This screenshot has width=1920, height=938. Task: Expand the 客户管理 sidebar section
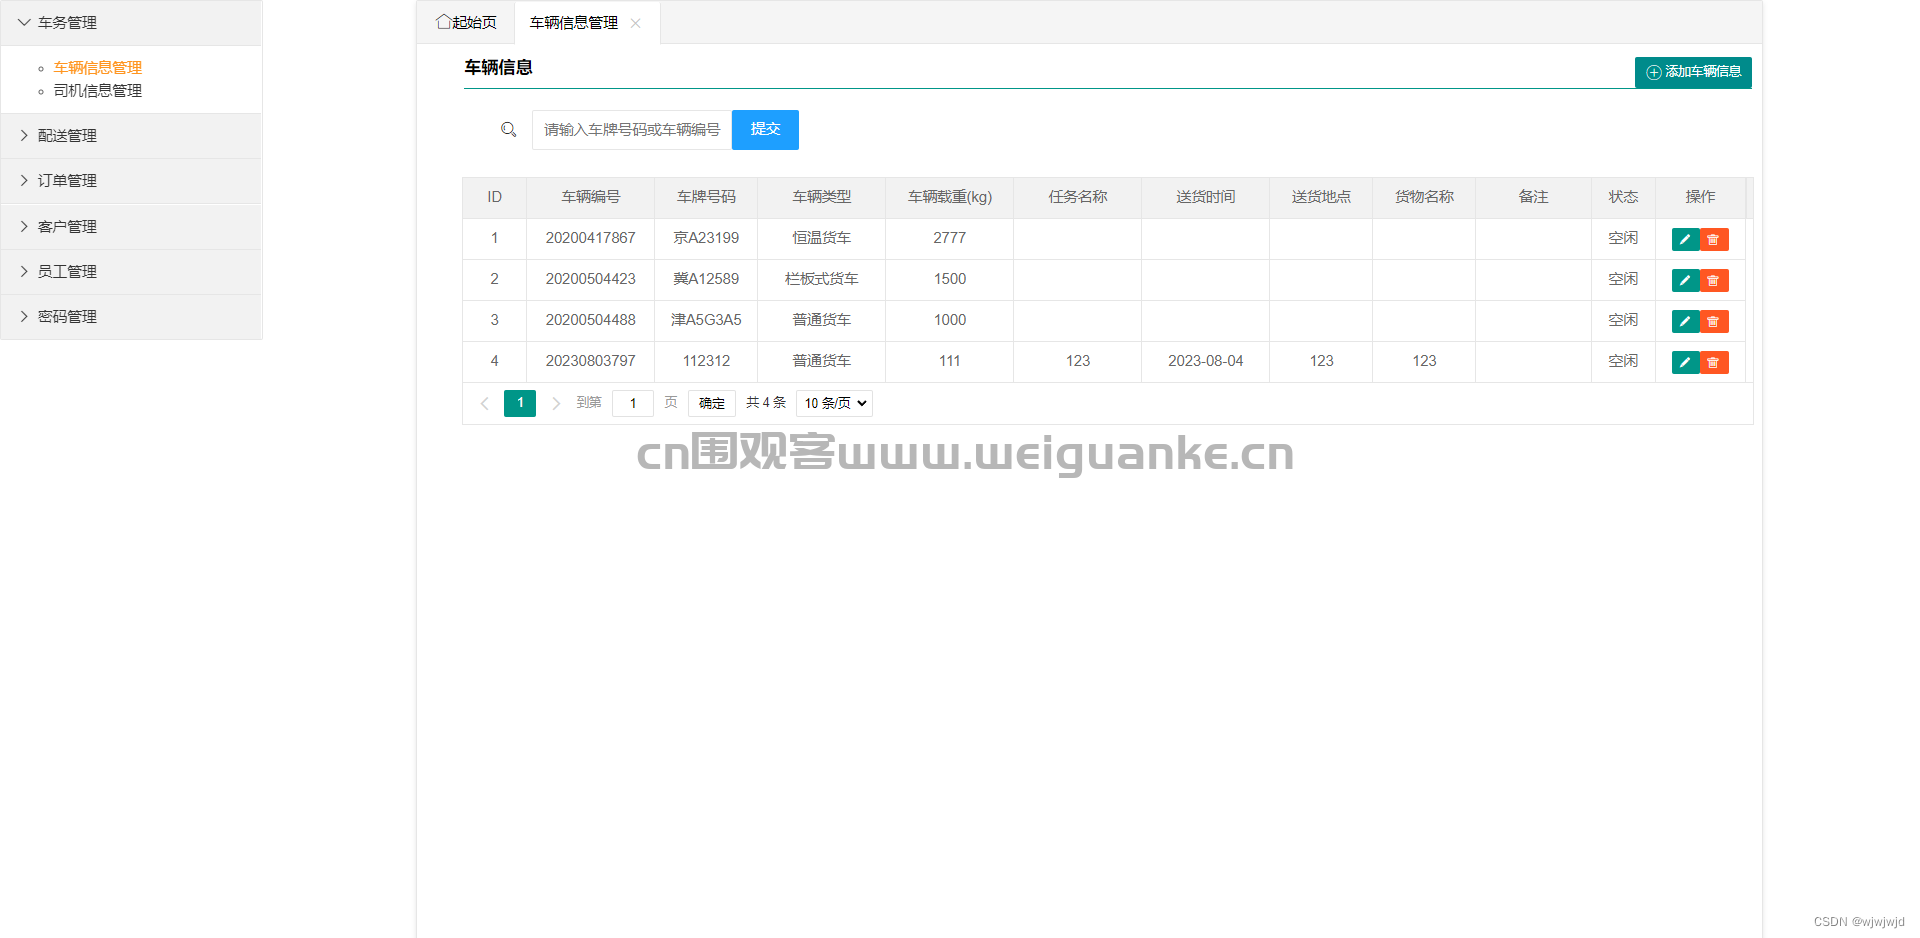click(x=131, y=226)
